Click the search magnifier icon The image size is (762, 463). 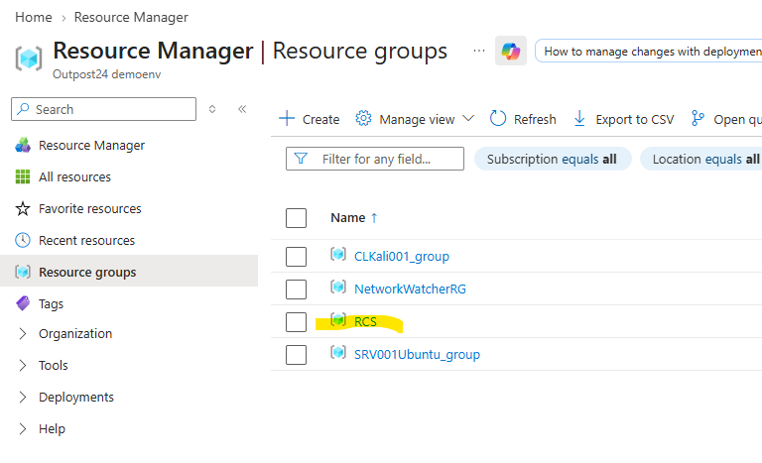pyautogui.click(x=23, y=109)
